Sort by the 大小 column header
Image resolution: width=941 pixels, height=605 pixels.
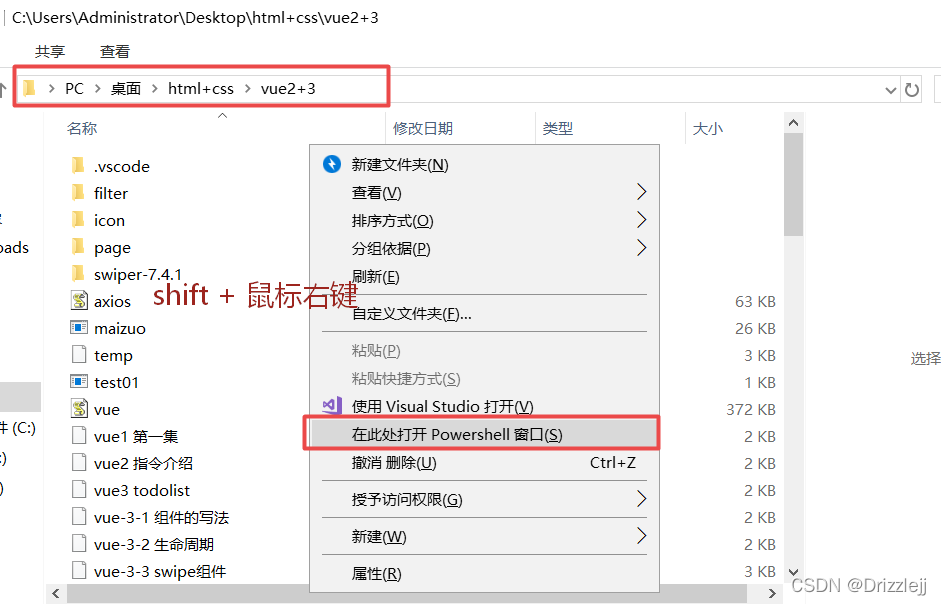coord(708,128)
